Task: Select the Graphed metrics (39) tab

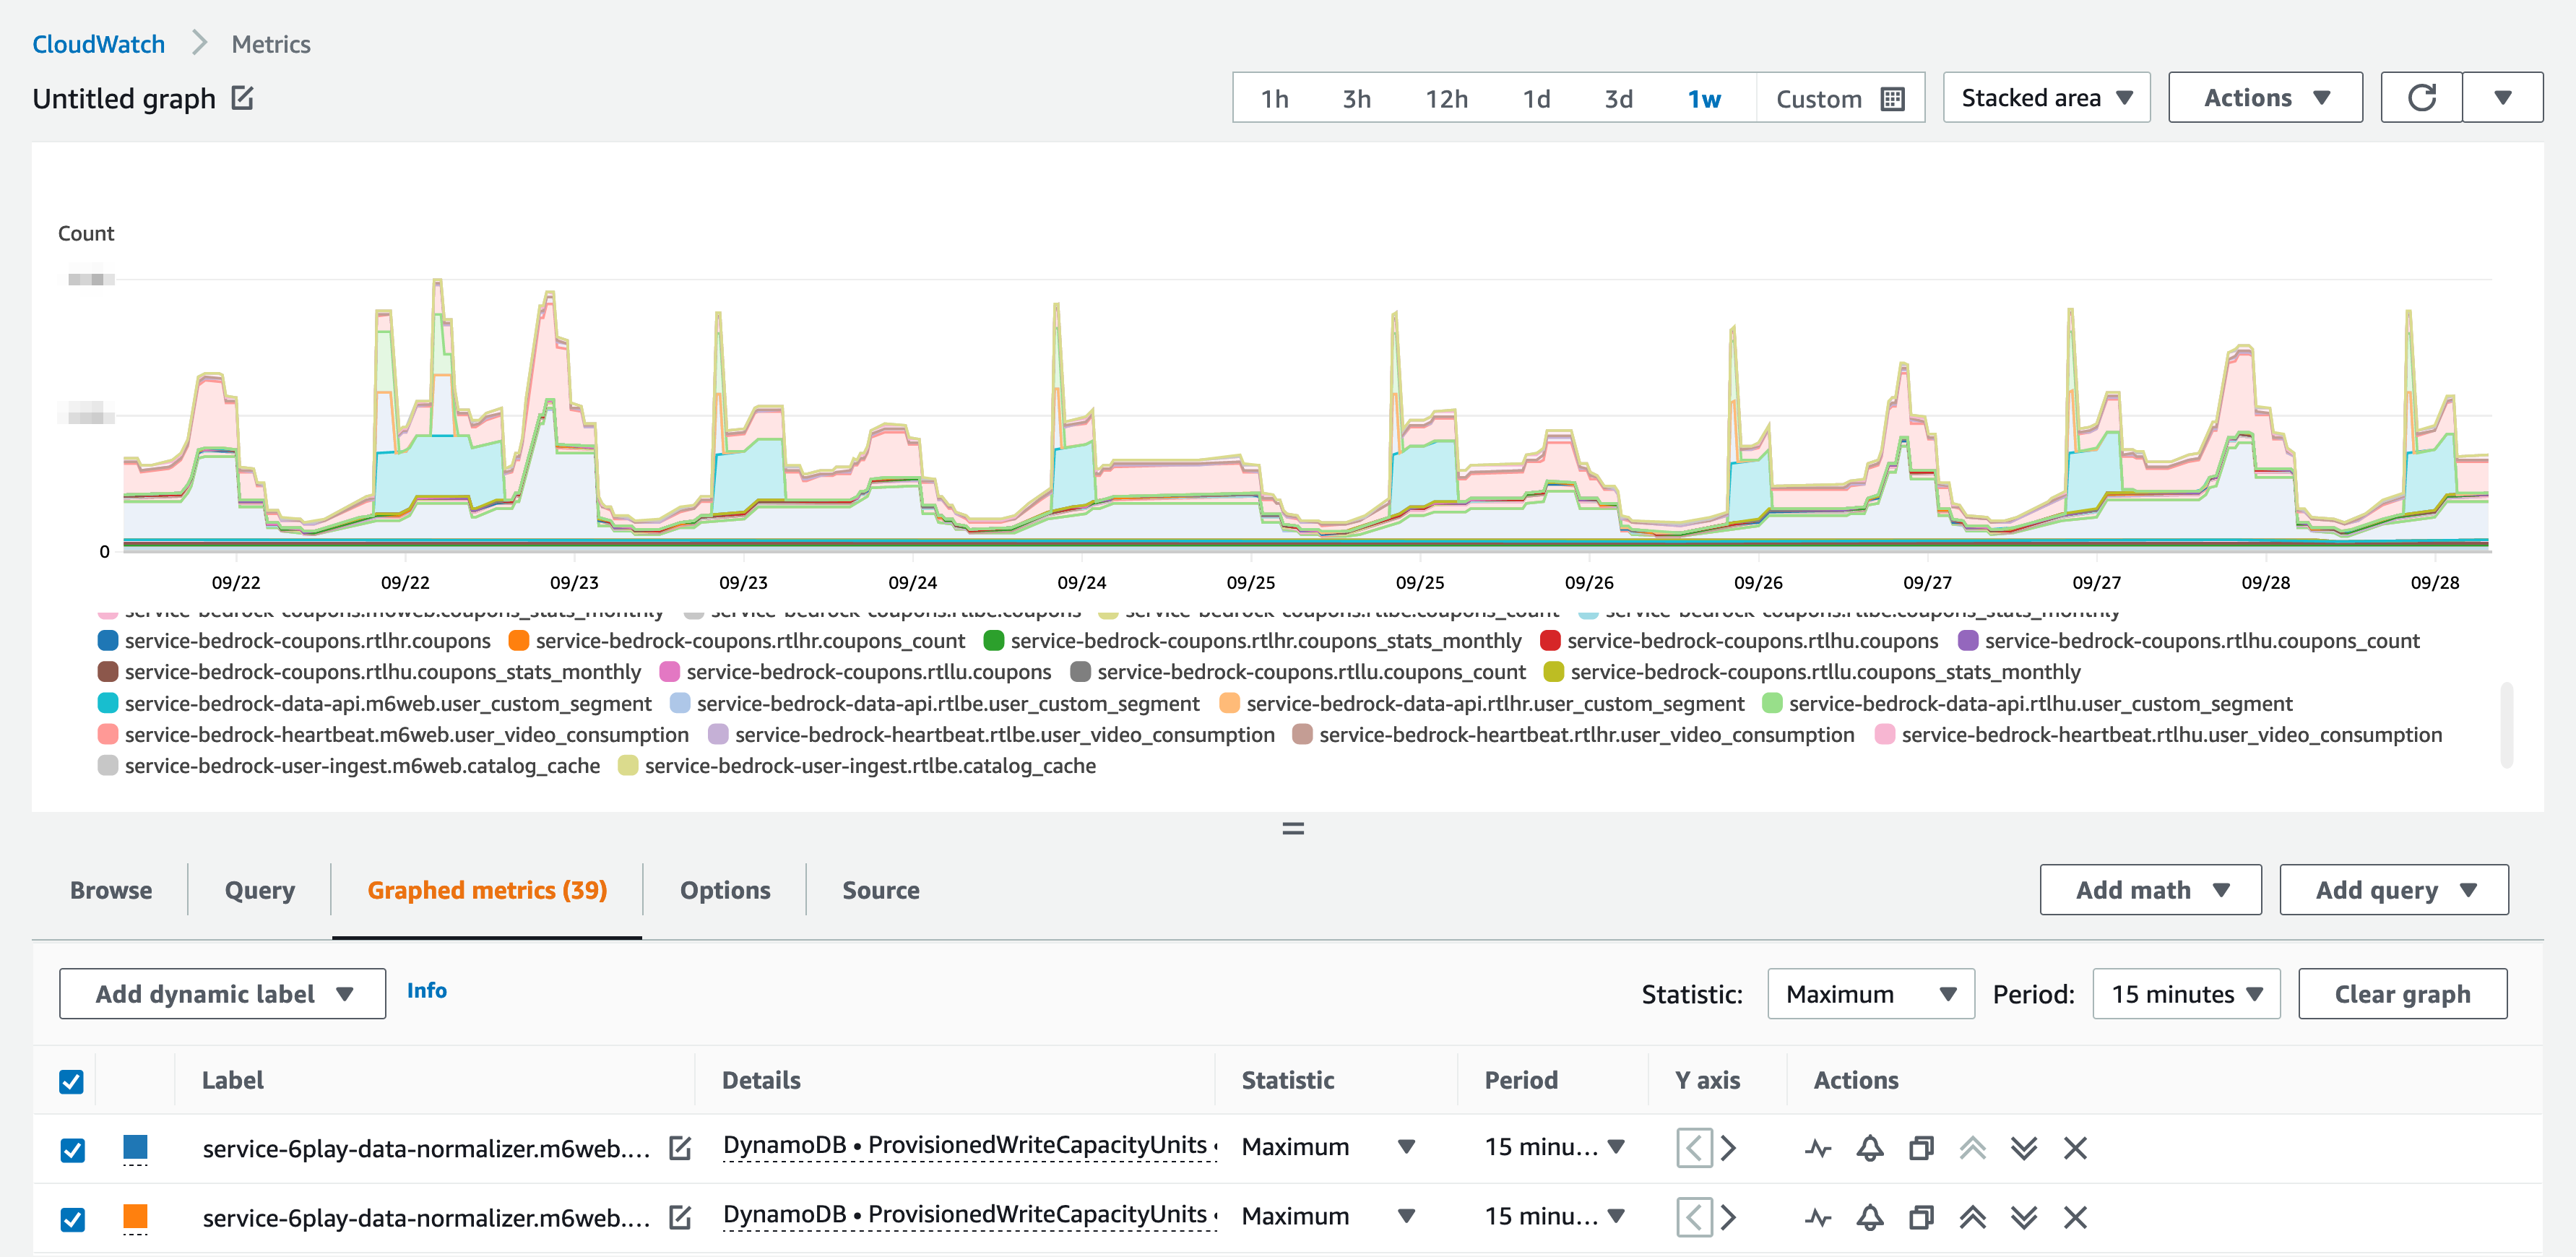Action: pyautogui.click(x=486, y=889)
